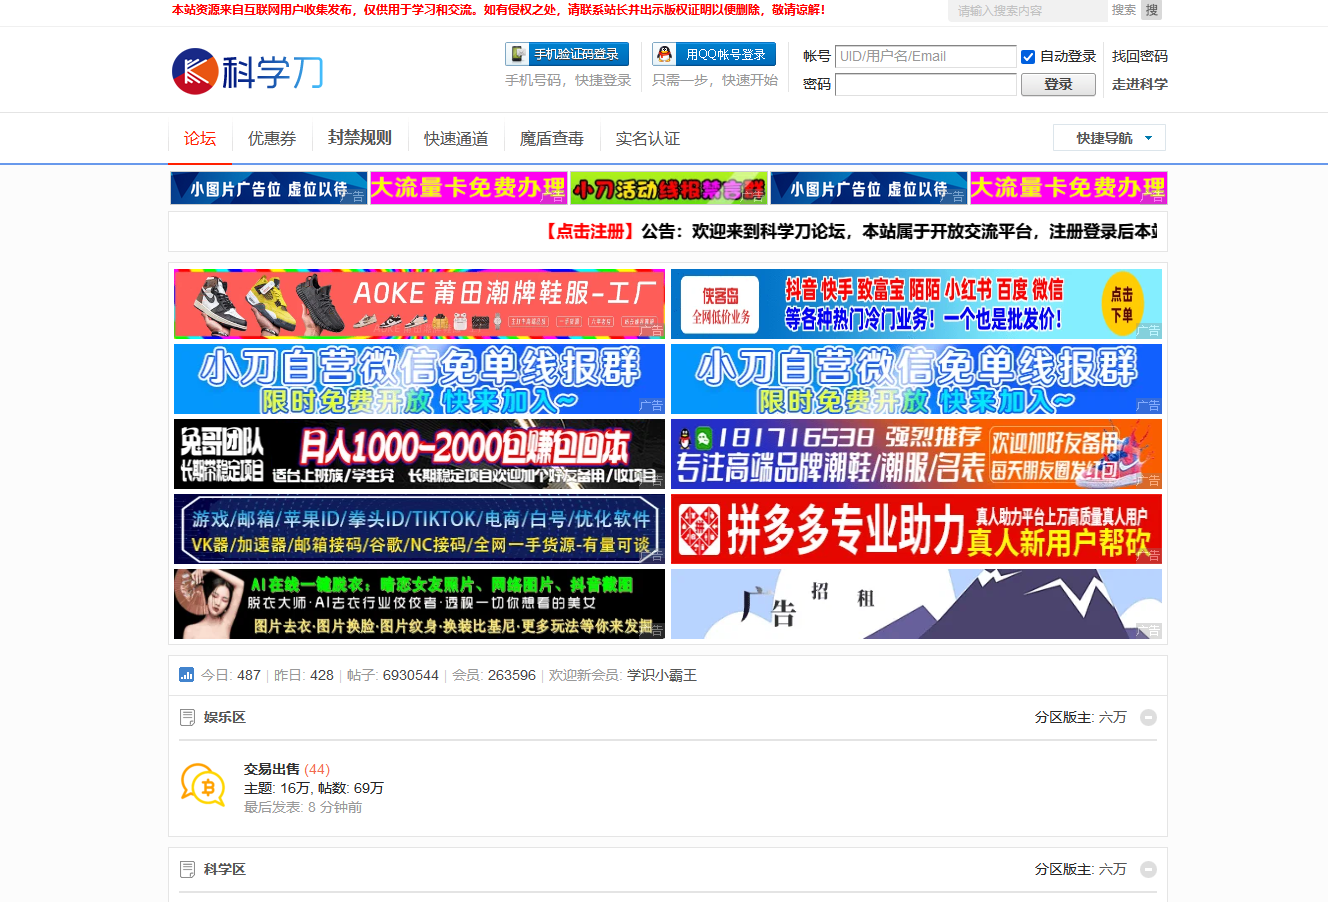This screenshot has width=1328, height=902.
Task: Click the 拼多多专业助力 red banner
Action: [916, 529]
